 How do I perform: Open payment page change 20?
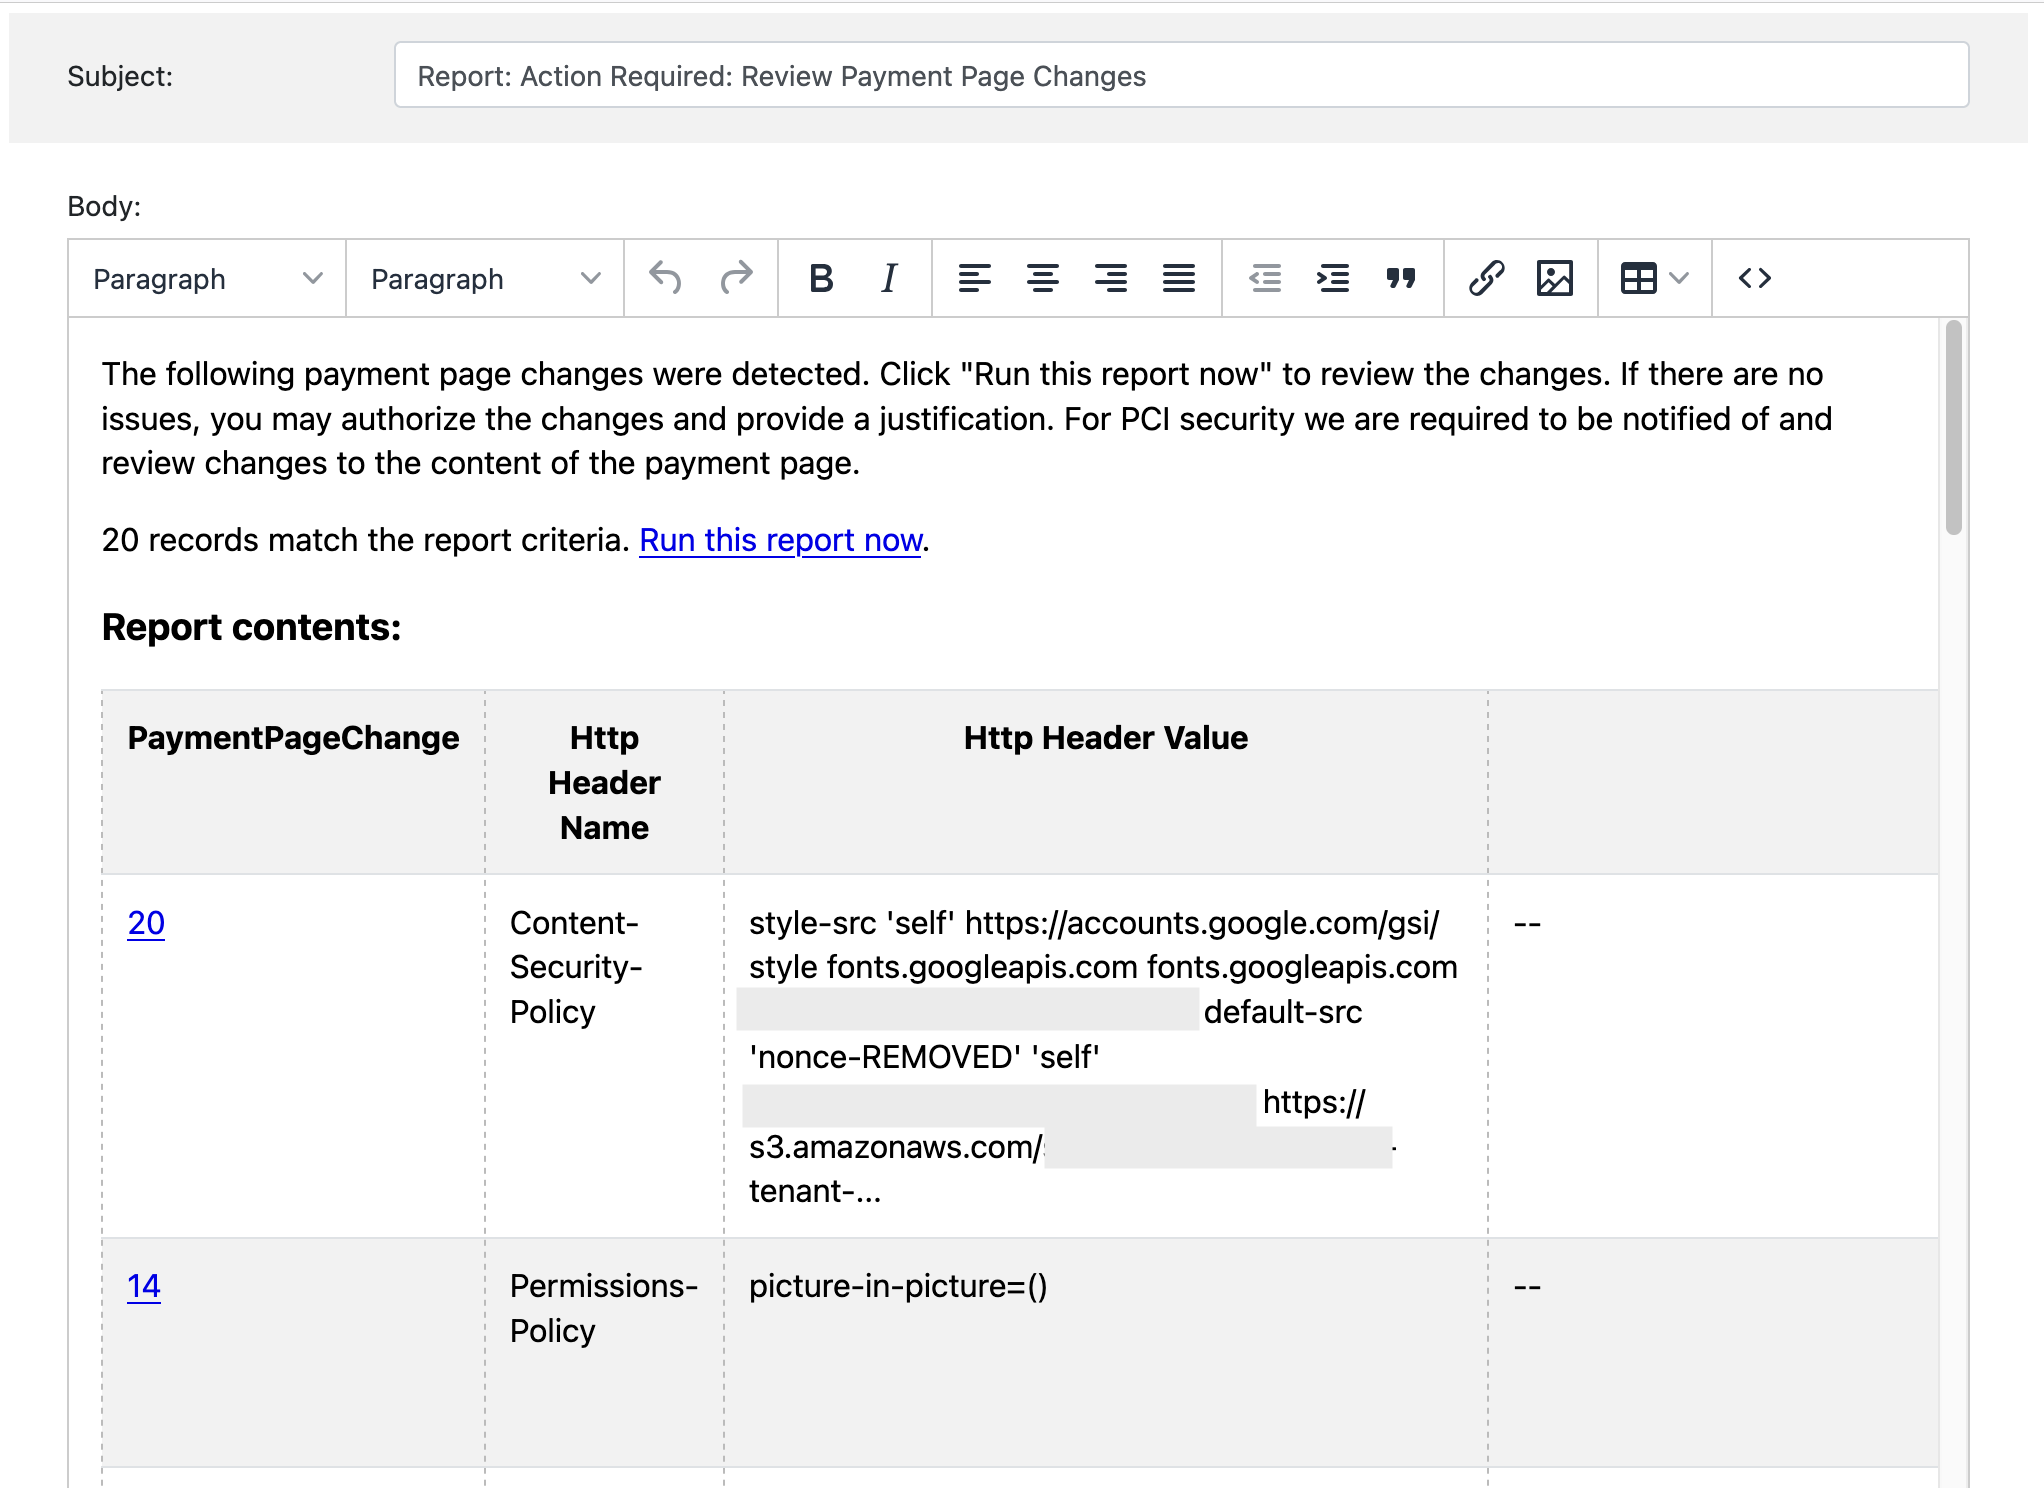tap(146, 923)
